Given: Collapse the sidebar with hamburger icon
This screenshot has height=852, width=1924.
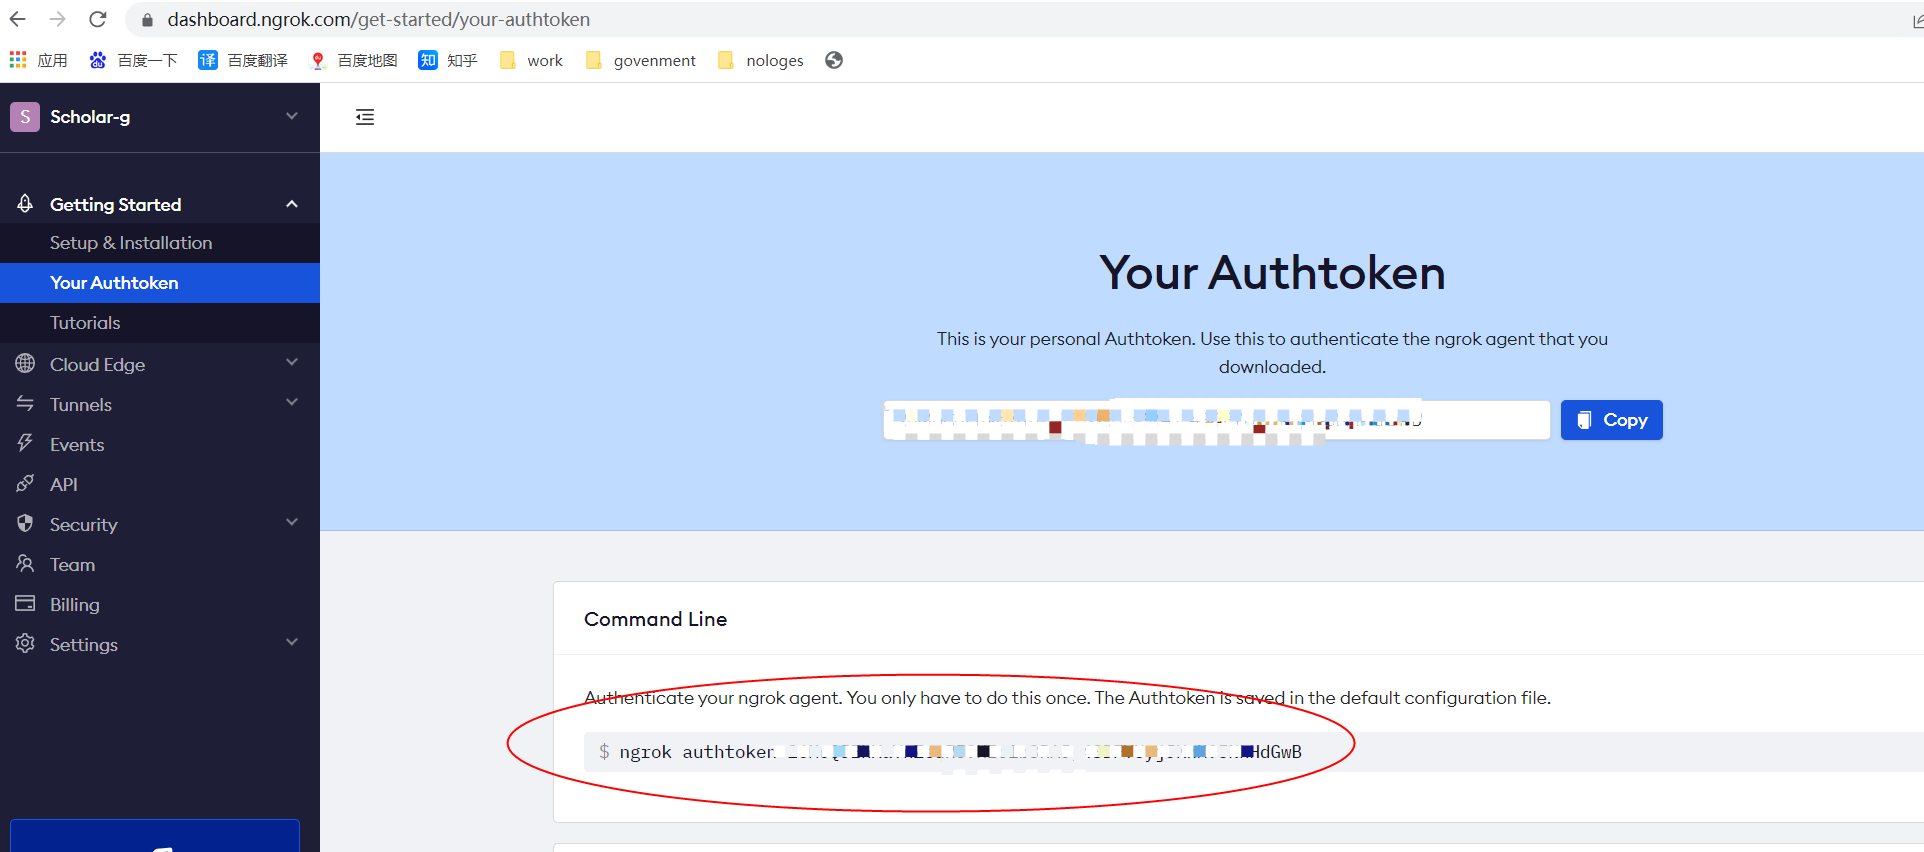Looking at the screenshot, I should point(365,117).
